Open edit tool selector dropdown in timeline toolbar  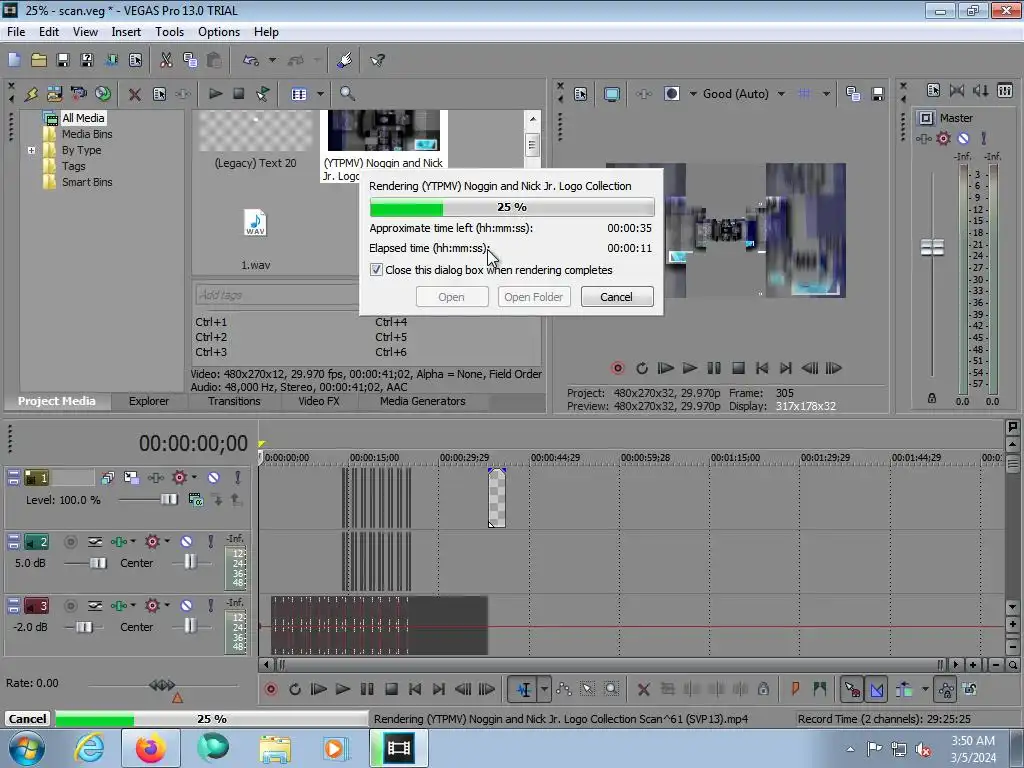544,689
